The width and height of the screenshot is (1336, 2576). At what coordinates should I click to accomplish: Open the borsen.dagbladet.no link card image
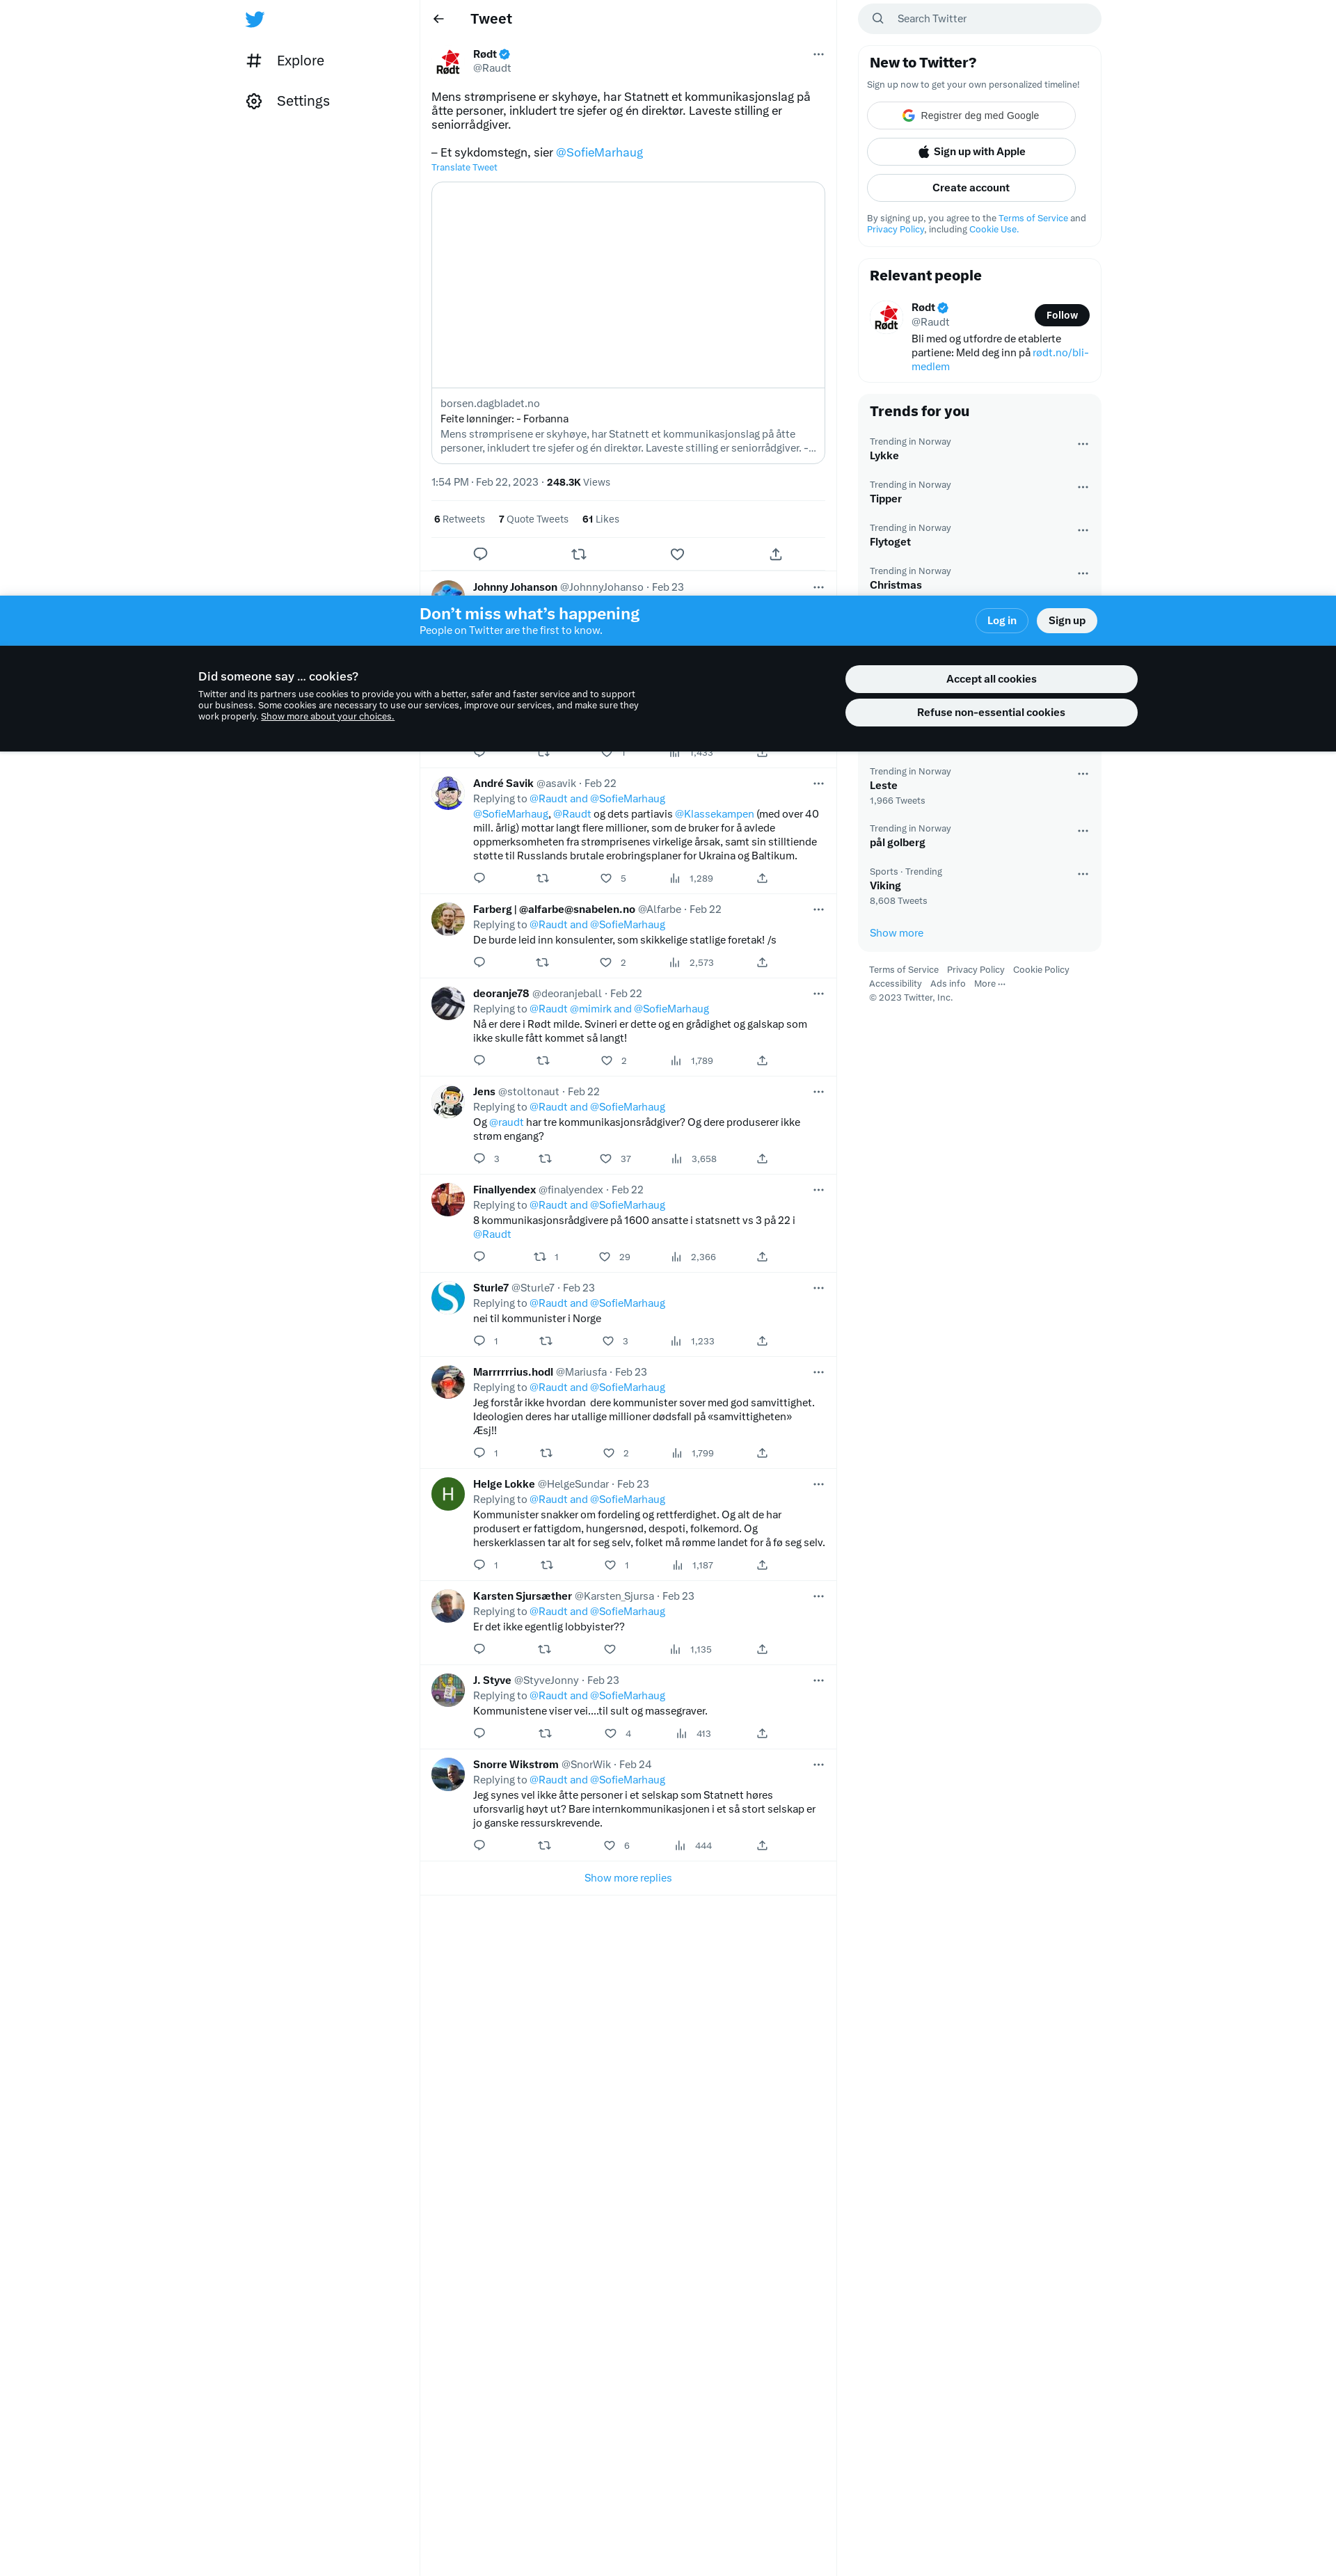click(x=628, y=285)
